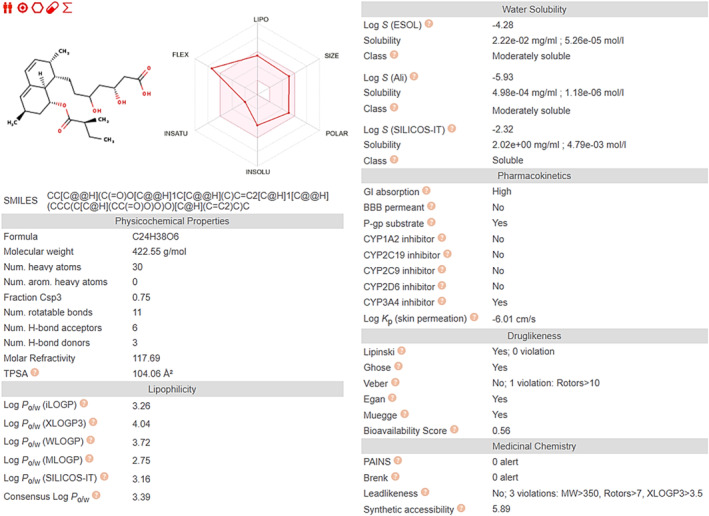Click the red sigma summation icon
Screen dimensions: 709x516
click(x=67, y=7)
